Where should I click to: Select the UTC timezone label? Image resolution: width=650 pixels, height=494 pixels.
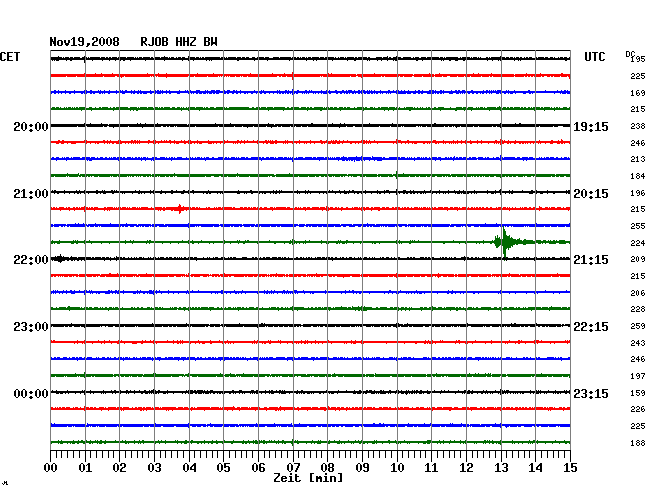(x=594, y=57)
